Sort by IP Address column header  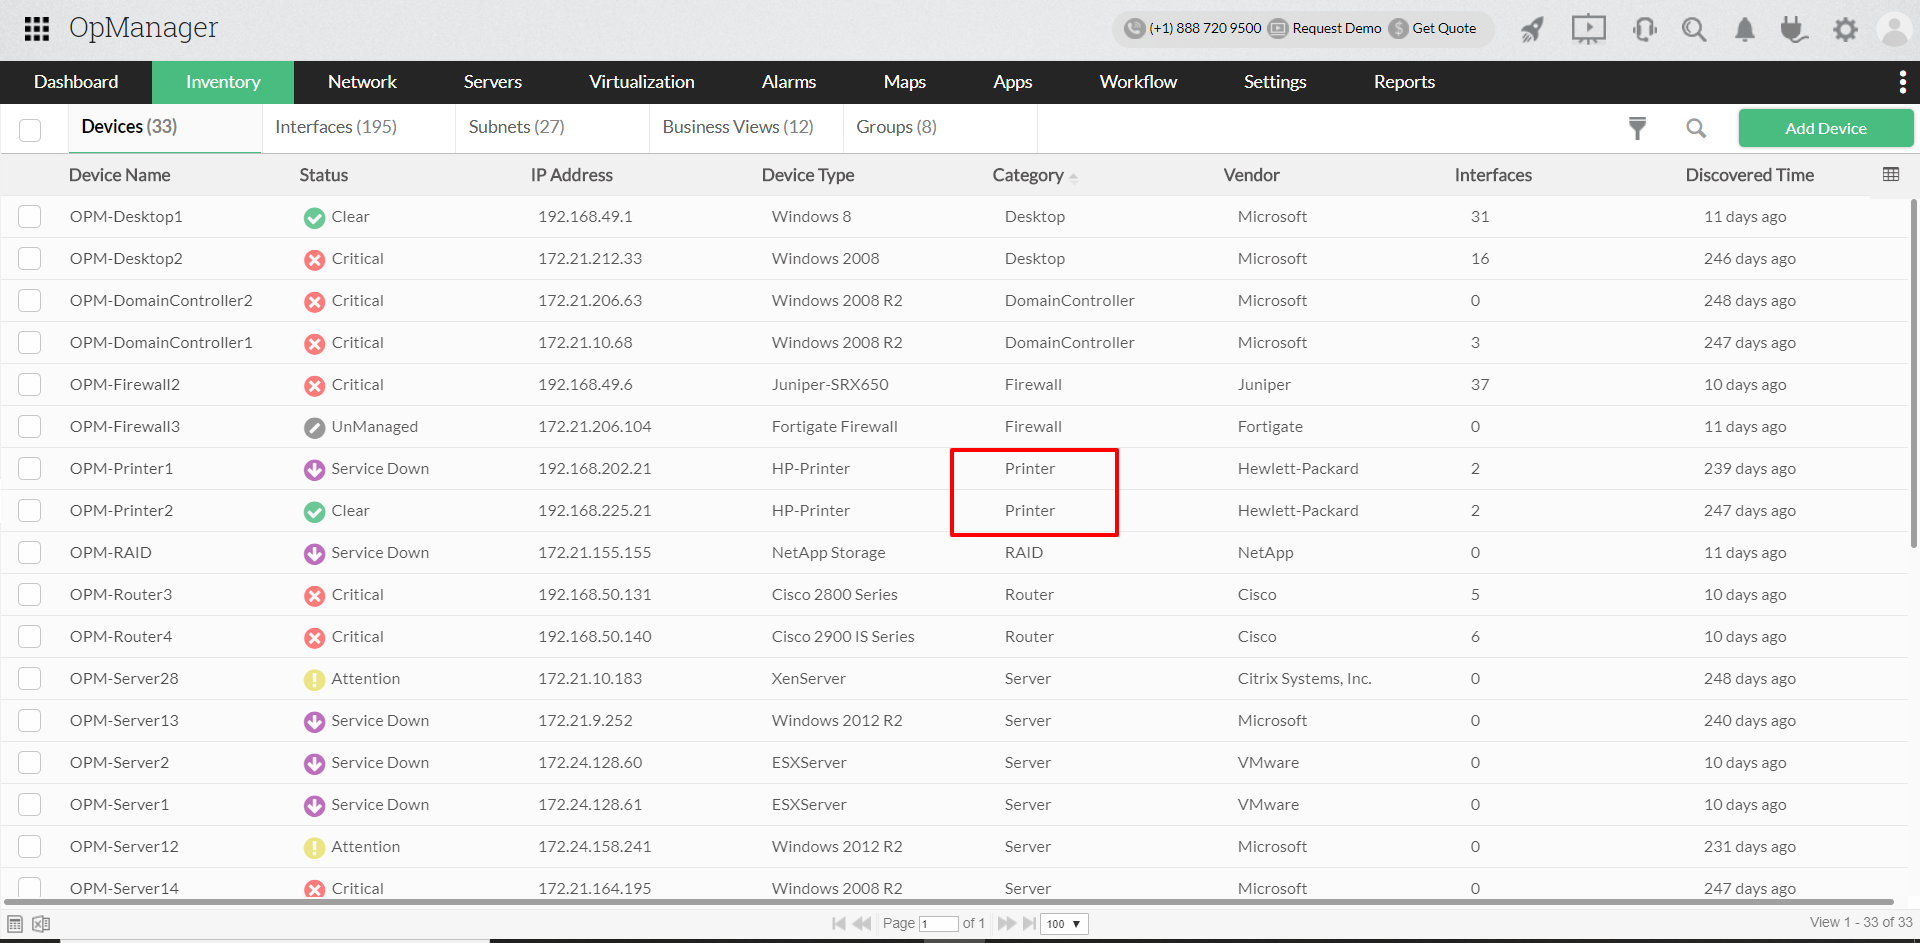pyautogui.click(x=572, y=175)
